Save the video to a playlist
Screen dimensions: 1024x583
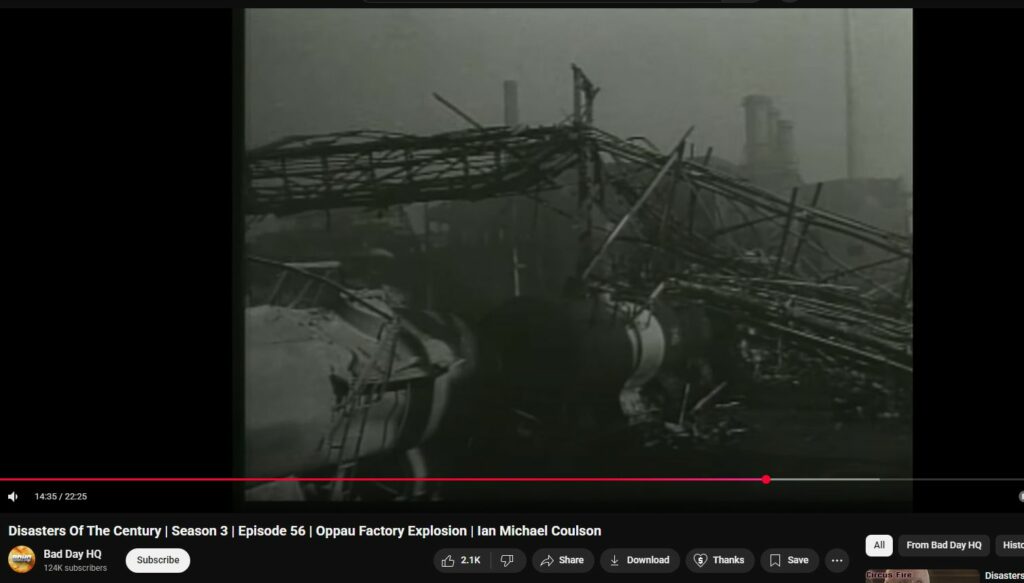789,560
